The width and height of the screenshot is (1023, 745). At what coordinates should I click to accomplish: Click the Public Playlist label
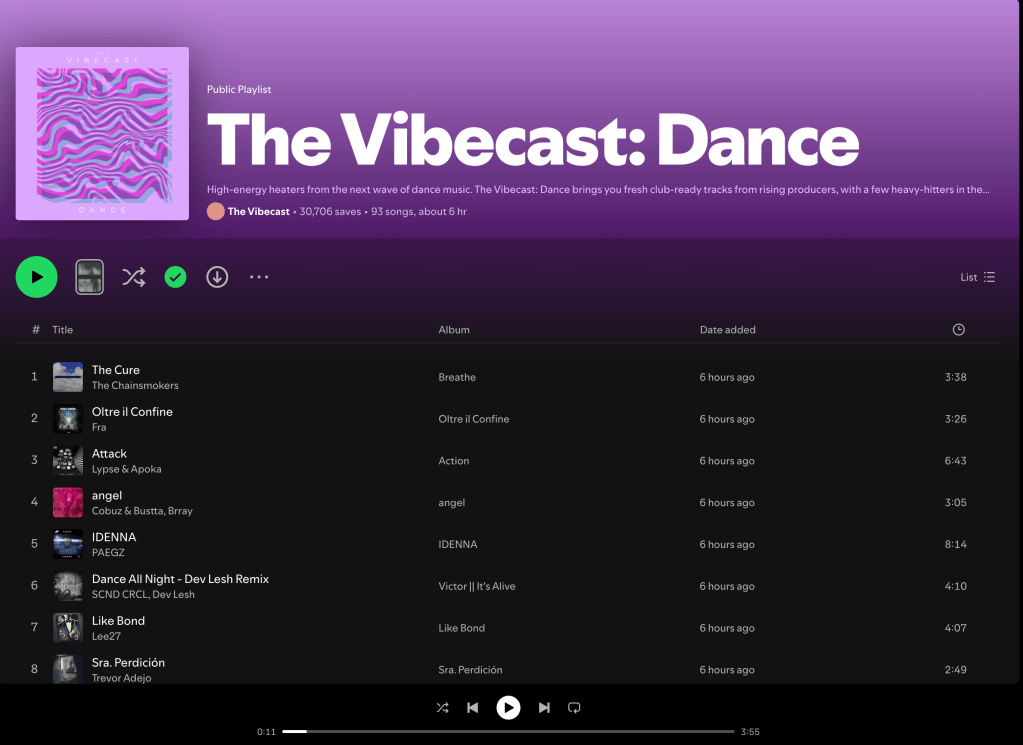click(239, 89)
